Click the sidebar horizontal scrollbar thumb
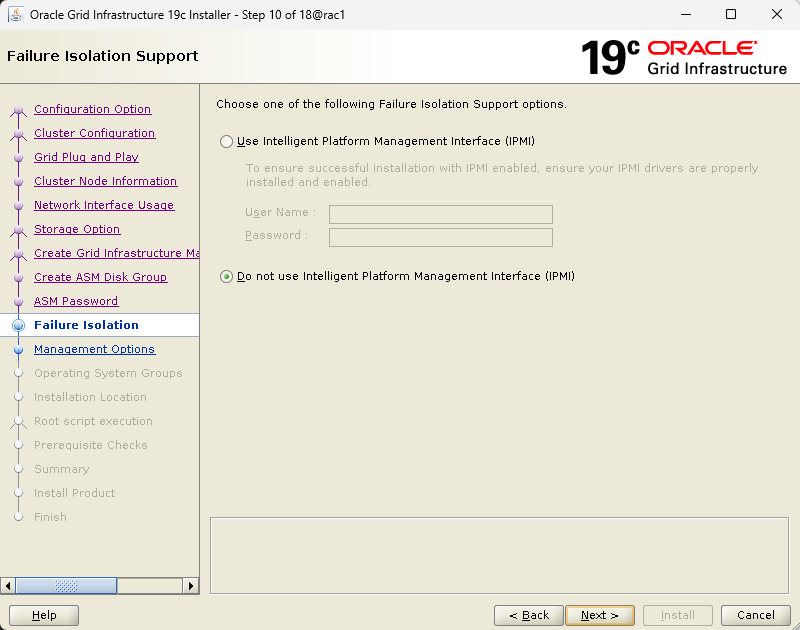 66,586
